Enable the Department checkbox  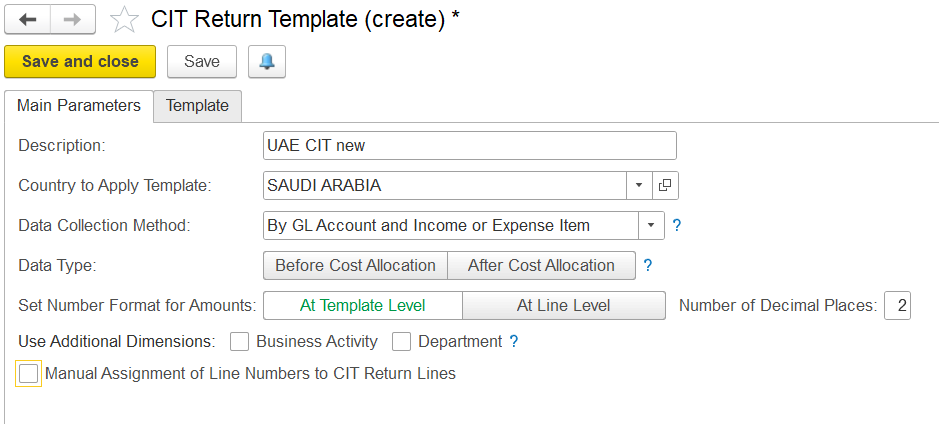click(x=402, y=342)
